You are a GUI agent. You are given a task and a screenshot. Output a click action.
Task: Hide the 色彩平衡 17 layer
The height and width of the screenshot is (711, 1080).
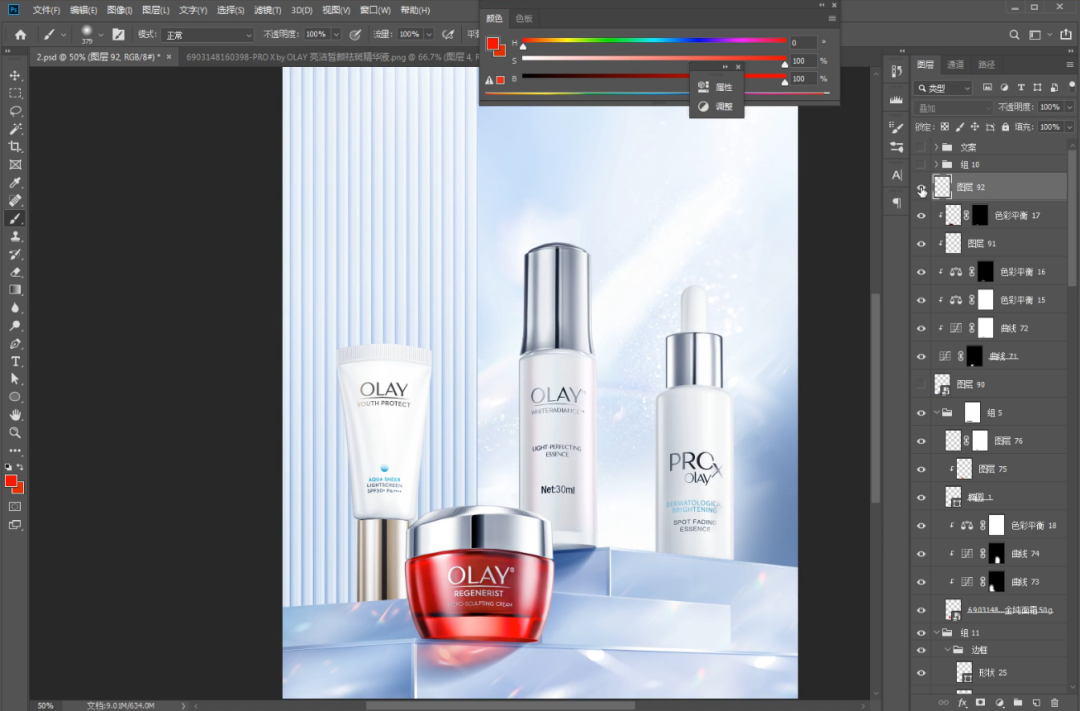[x=922, y=216]
